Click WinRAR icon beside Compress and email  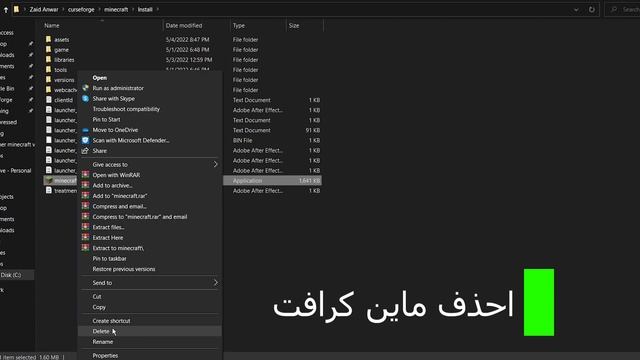tap(85, 206)
